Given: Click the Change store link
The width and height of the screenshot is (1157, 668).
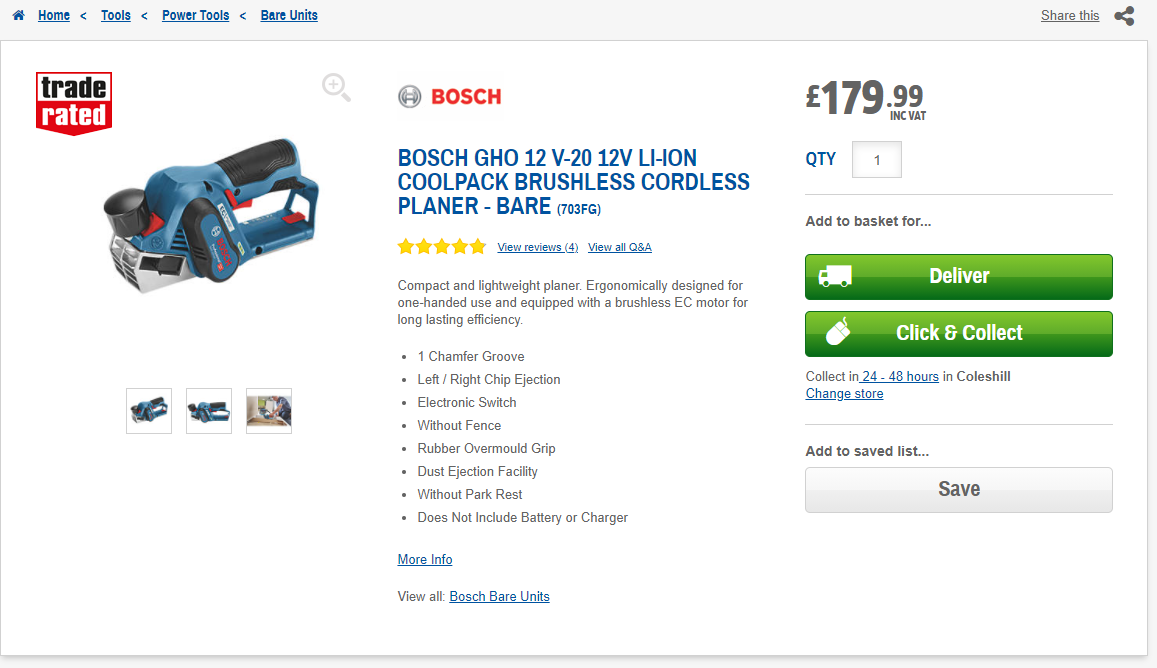Looking at the screenshot, I should (x=844, y=394).
